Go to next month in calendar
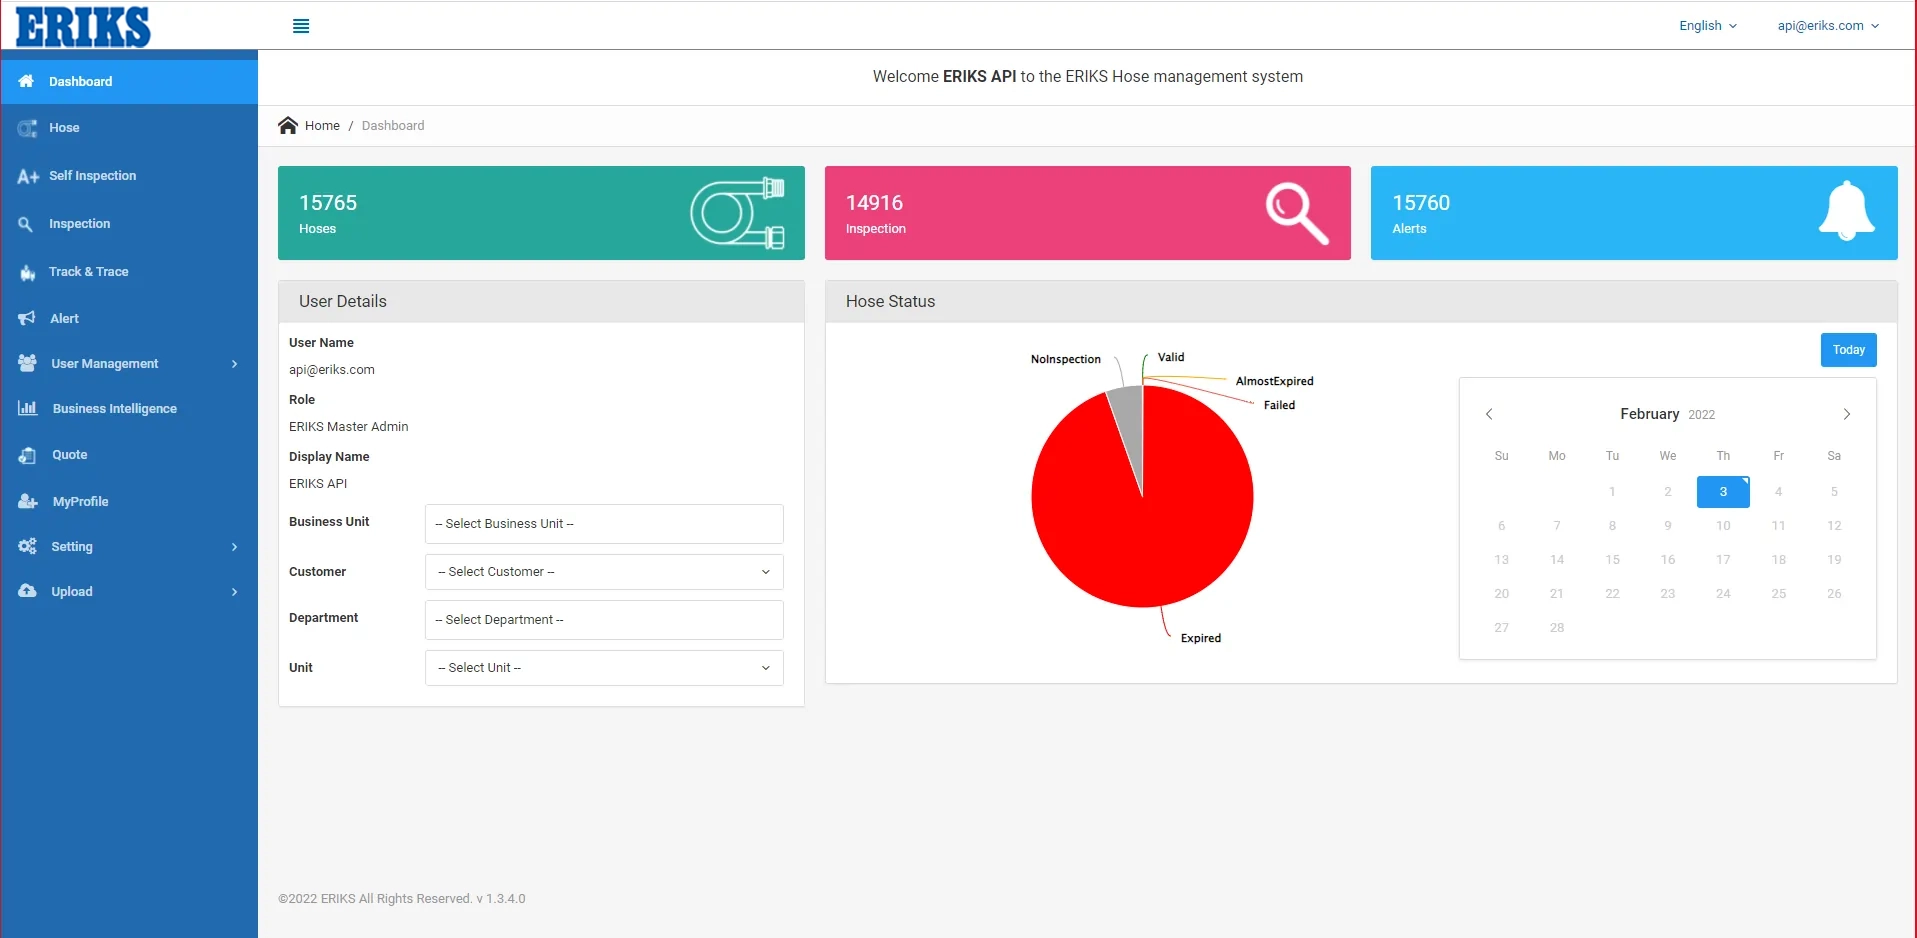1917x938 pixels. pos(1847,414)
